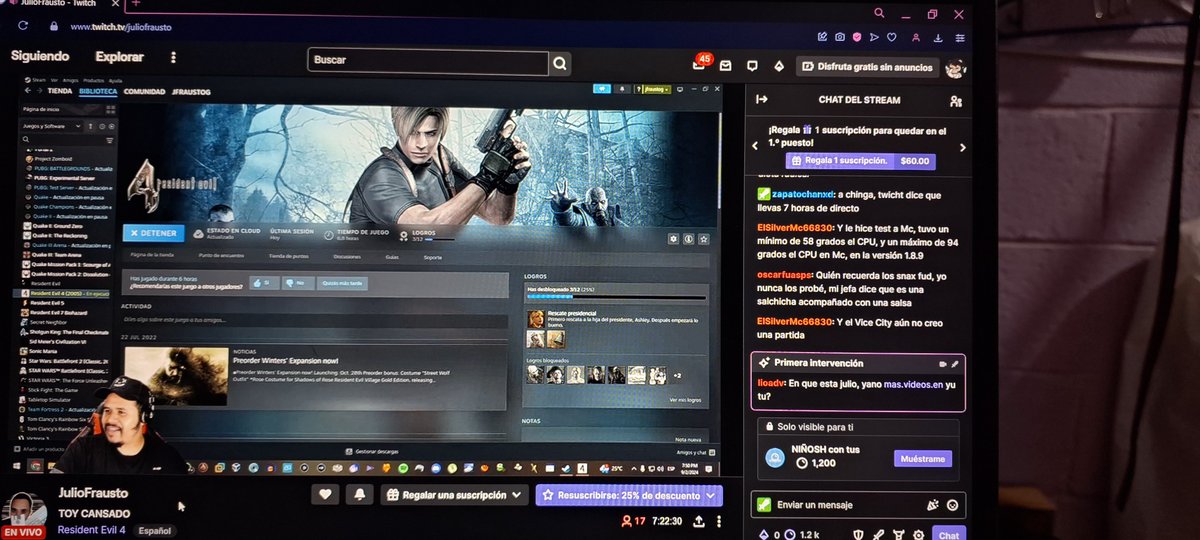The image size is (1200, 540).
Task: Open Regalar una suscripción dropdown
Action: (x=455, y=494)
